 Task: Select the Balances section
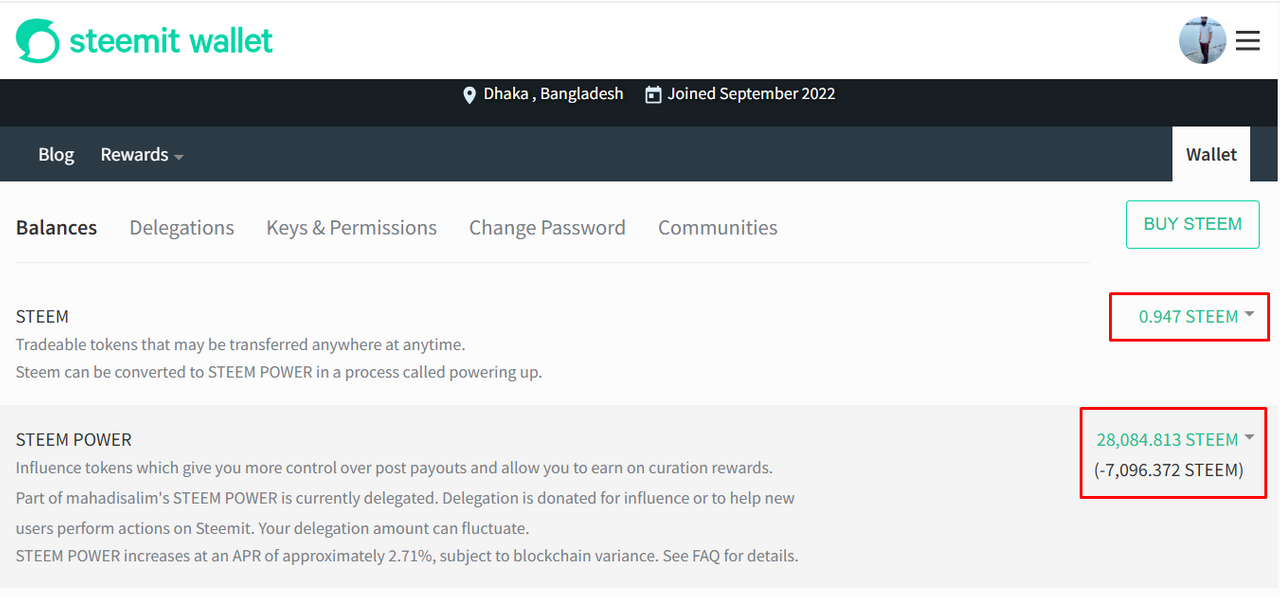[56, 228]
